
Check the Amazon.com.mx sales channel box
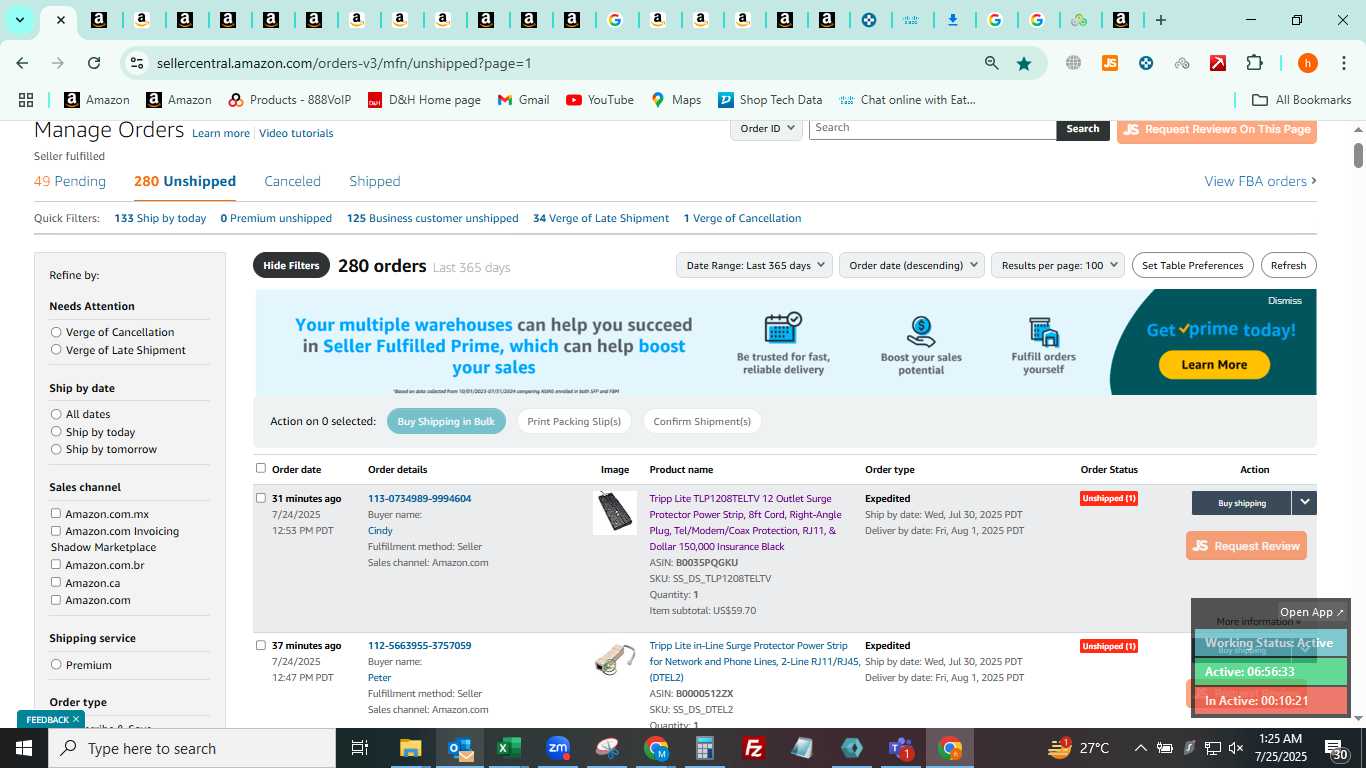pos(56,513)
